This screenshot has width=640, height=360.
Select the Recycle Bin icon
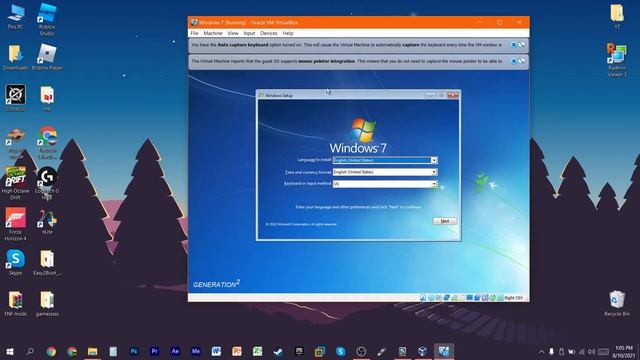tap(617, 303)
